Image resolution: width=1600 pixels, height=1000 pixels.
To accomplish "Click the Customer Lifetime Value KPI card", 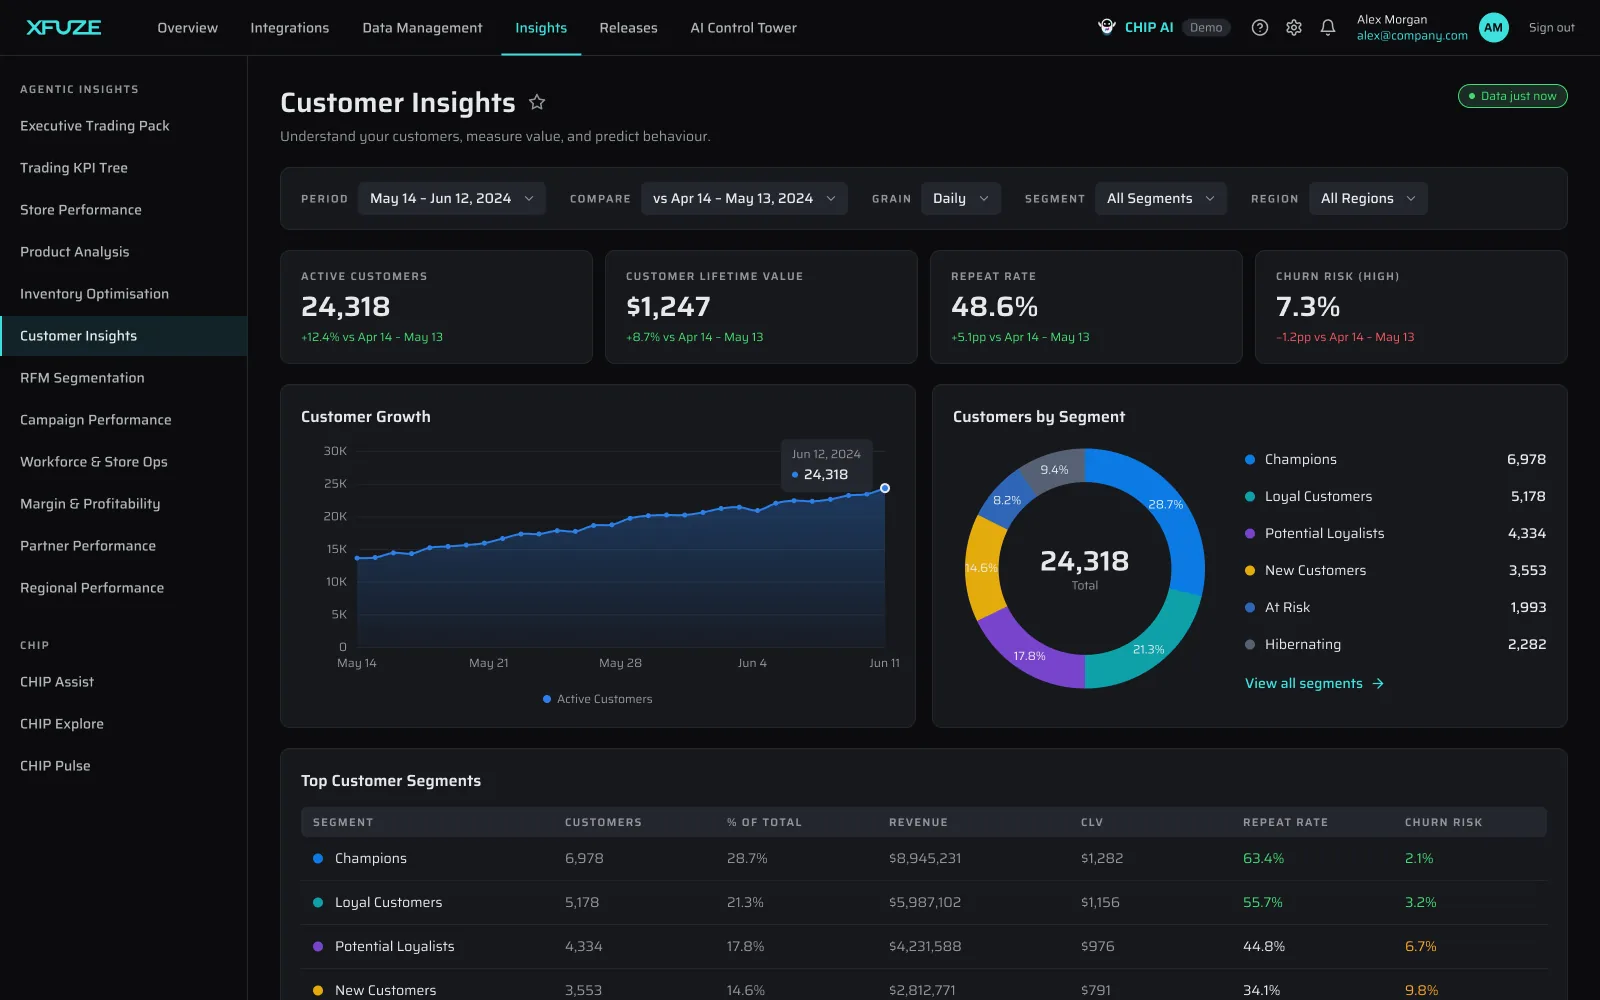I will click(761, 307).
